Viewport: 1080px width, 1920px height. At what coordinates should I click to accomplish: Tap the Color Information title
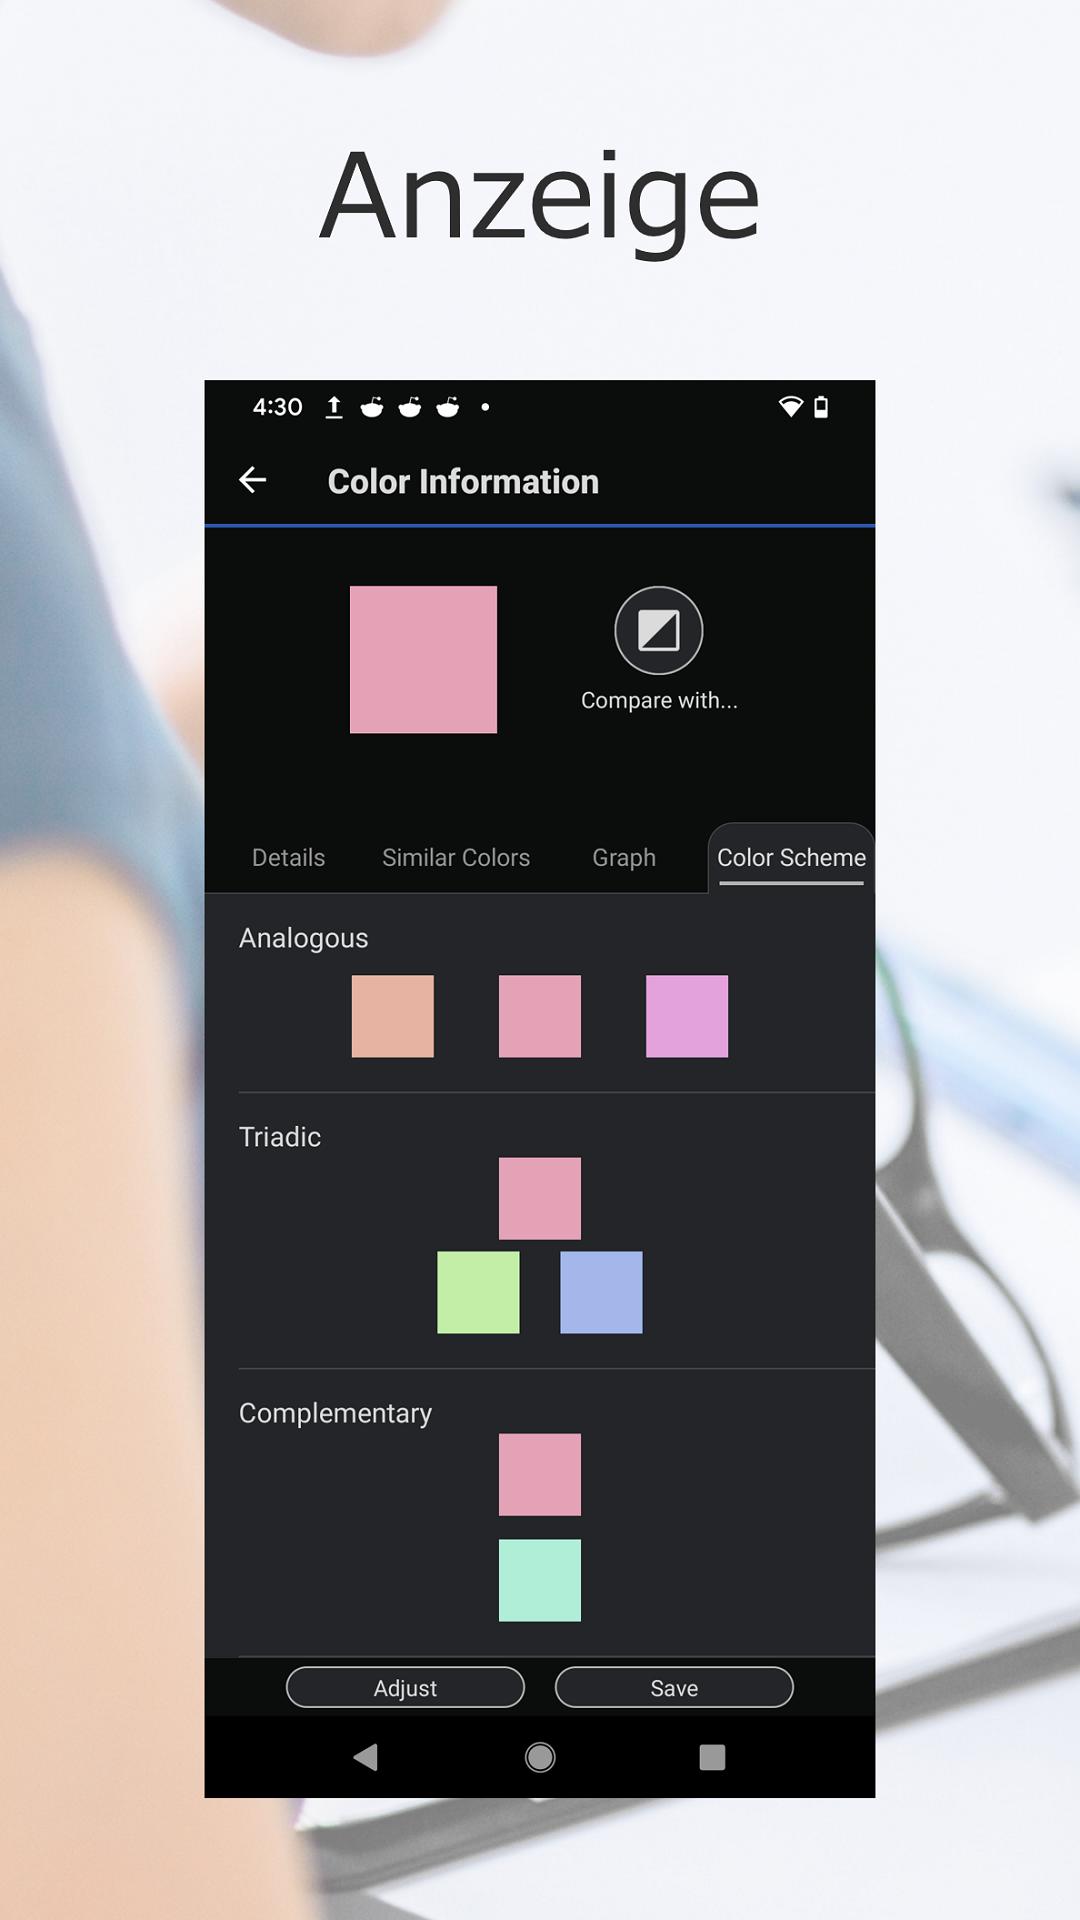(463, 482)
